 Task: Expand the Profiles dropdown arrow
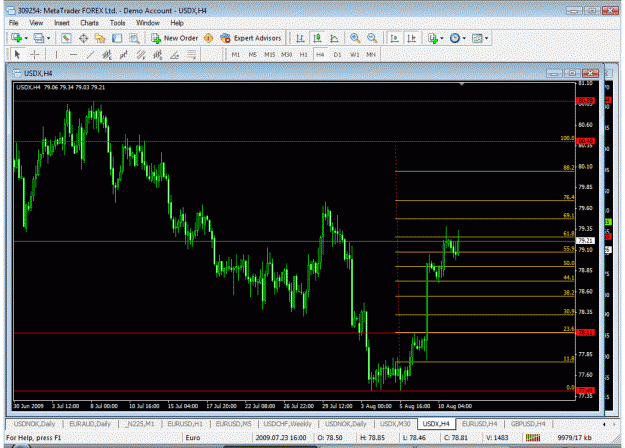(x=49, y=38)
